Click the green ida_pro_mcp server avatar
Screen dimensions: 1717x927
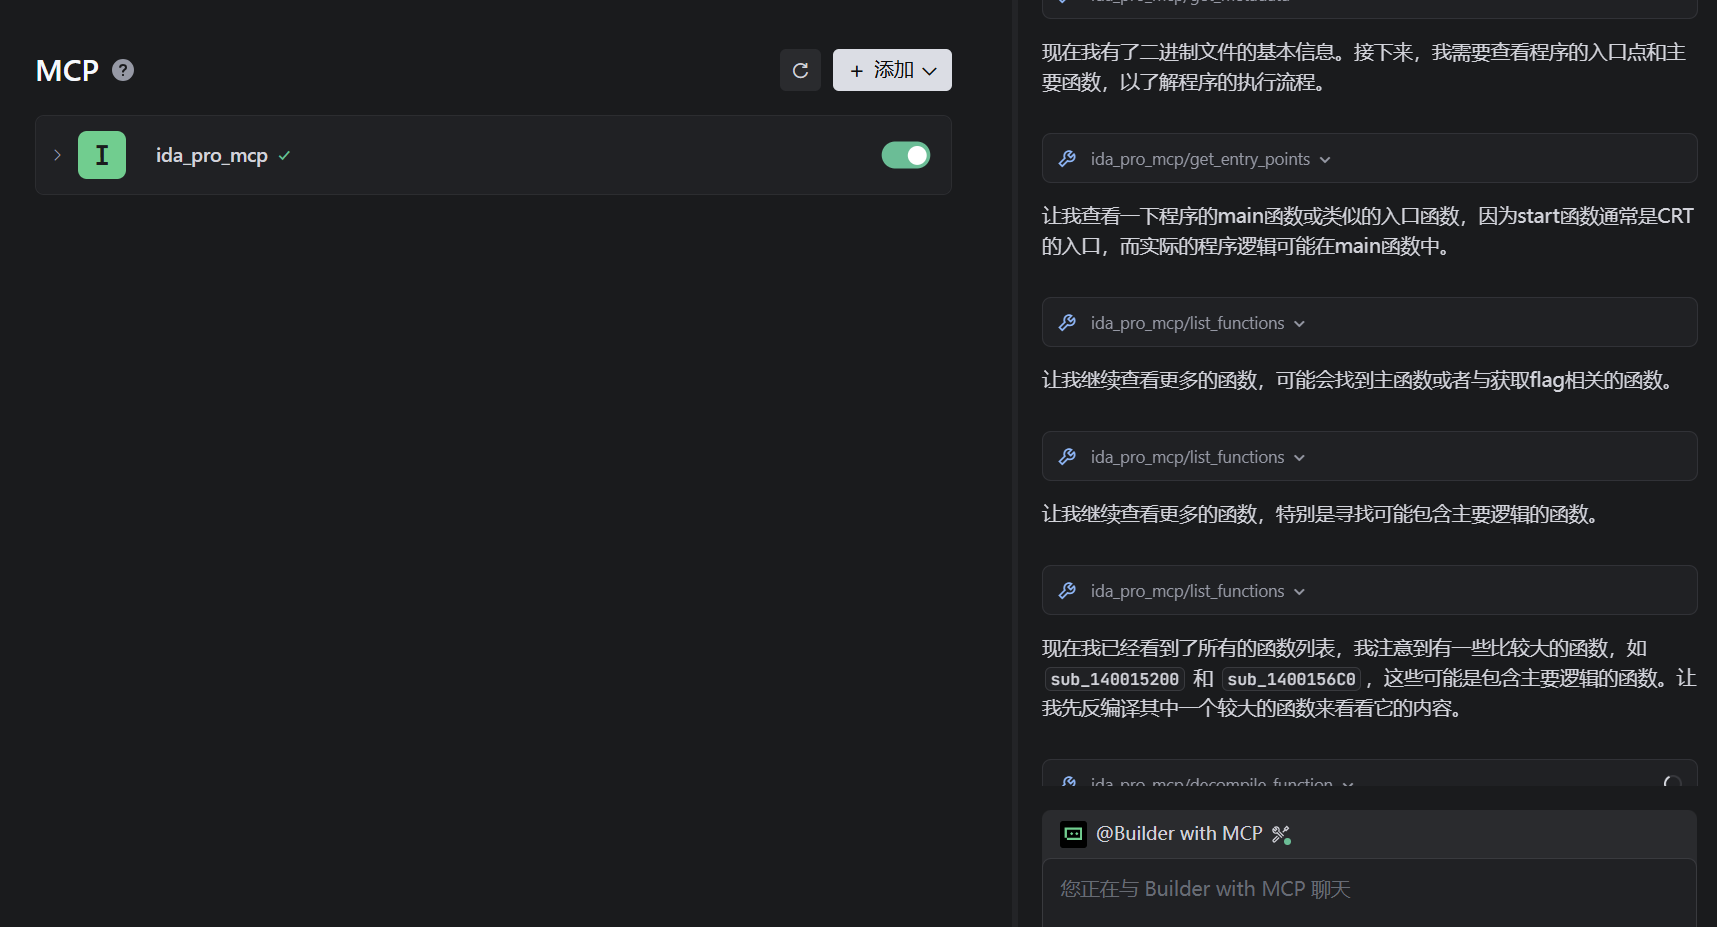pos(102,155)
